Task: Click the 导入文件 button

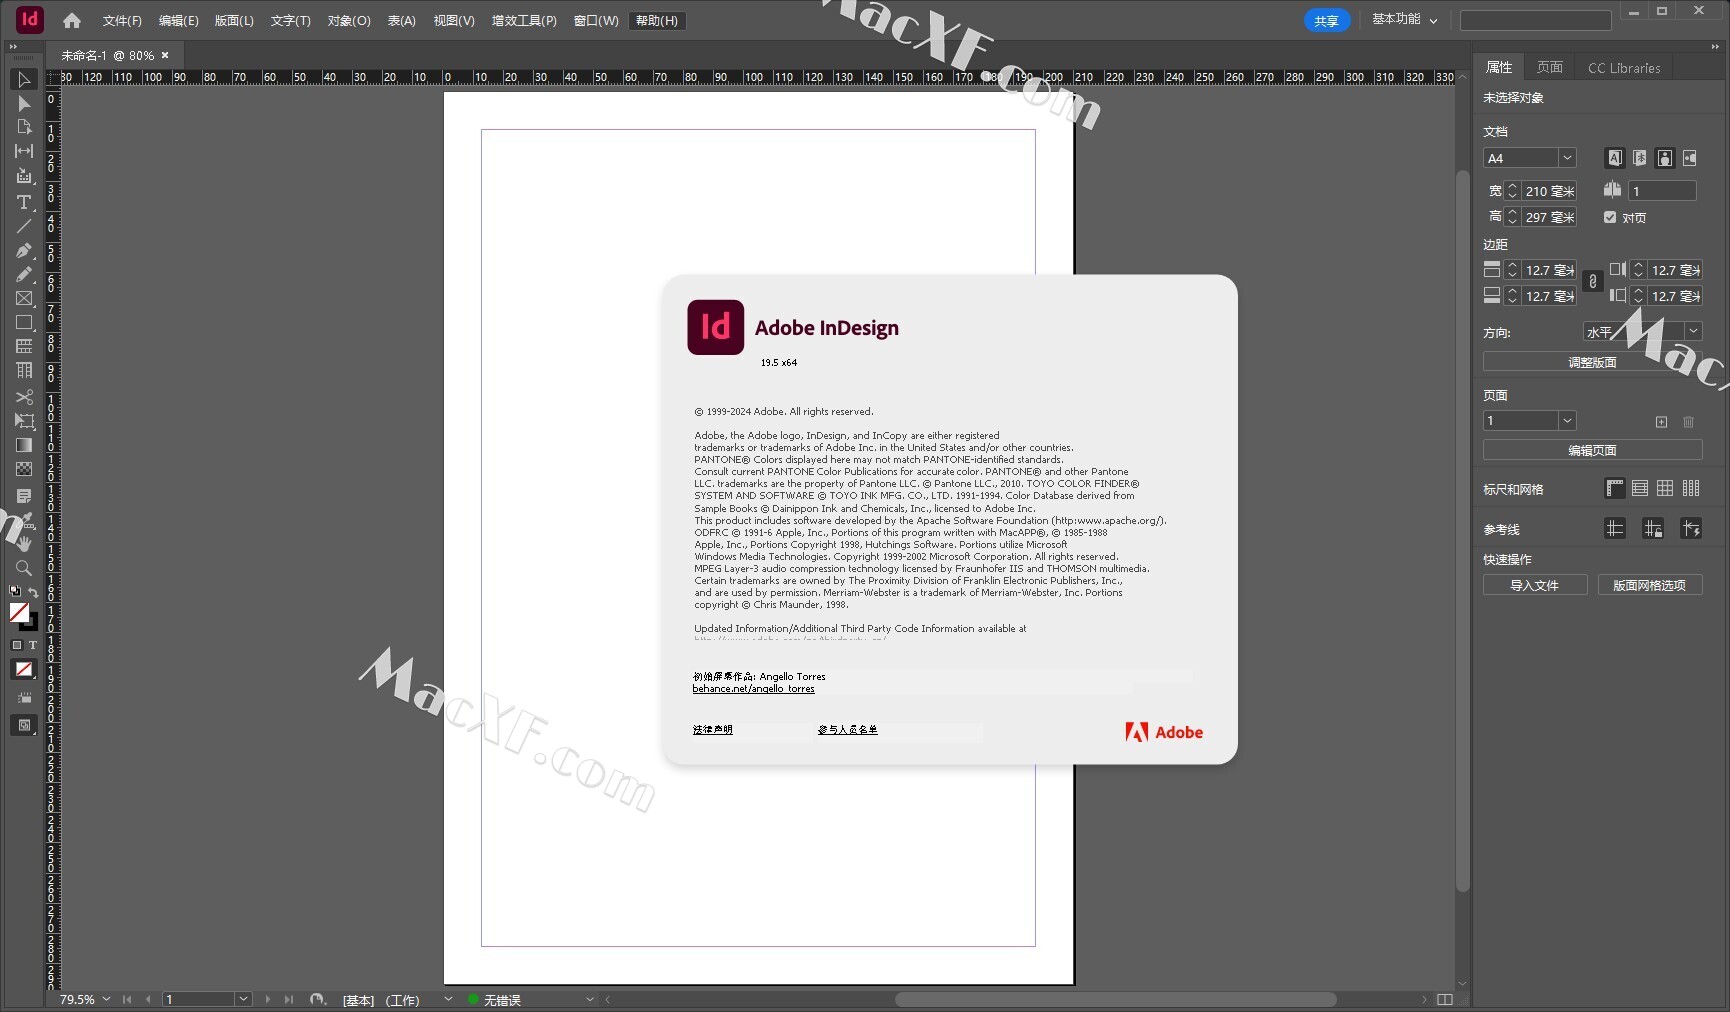Action: pos(1535,585)
